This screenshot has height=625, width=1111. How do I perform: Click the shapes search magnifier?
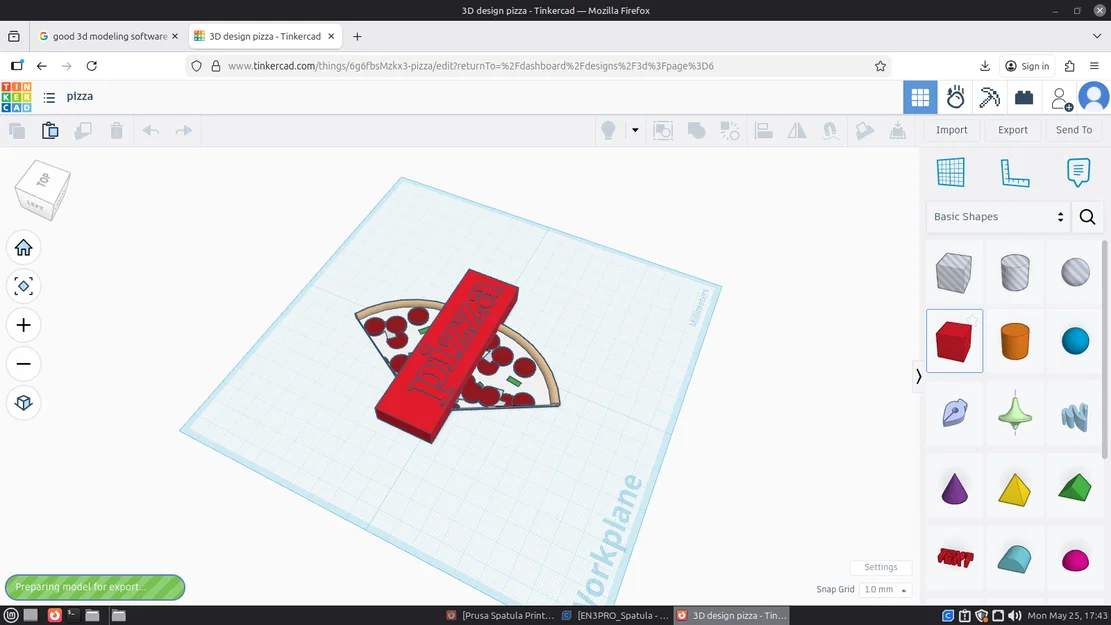tap(1088, 217)
